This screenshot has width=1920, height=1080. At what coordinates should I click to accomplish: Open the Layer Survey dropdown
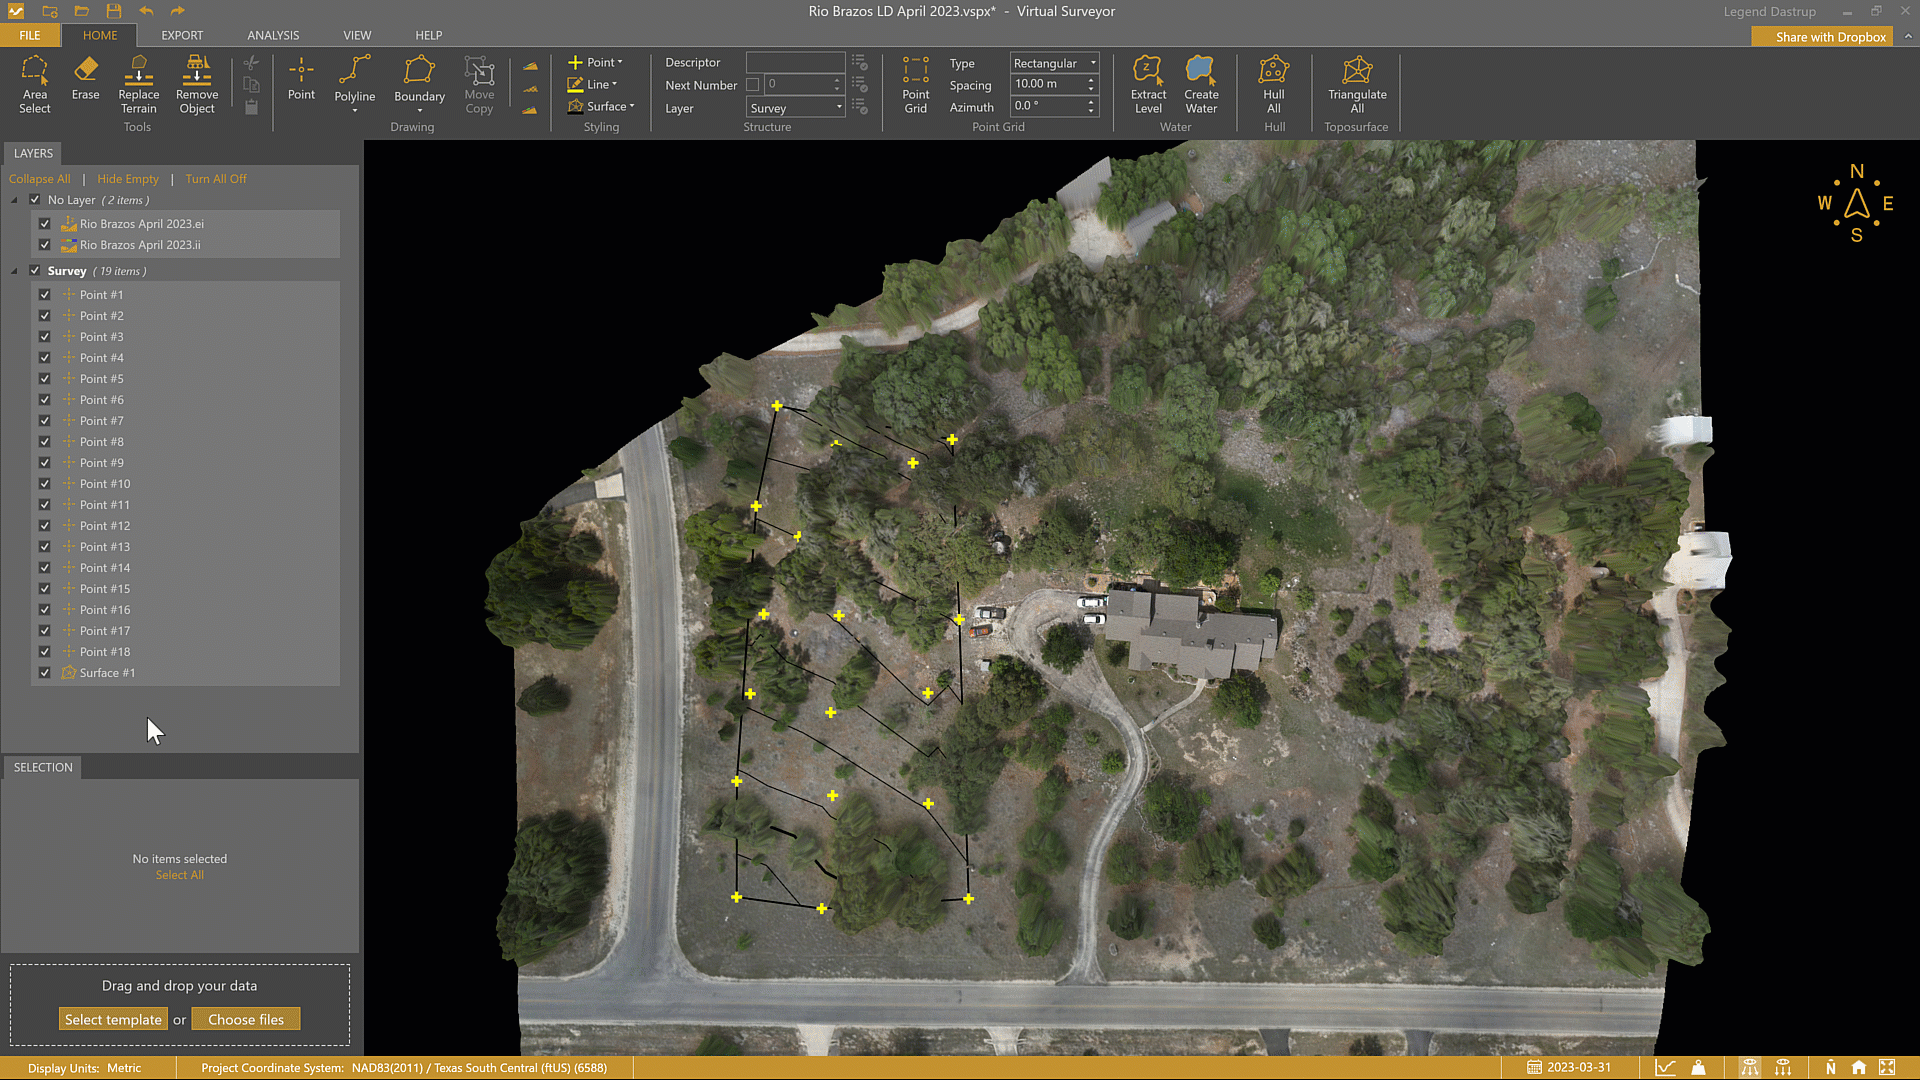point(796,108)
